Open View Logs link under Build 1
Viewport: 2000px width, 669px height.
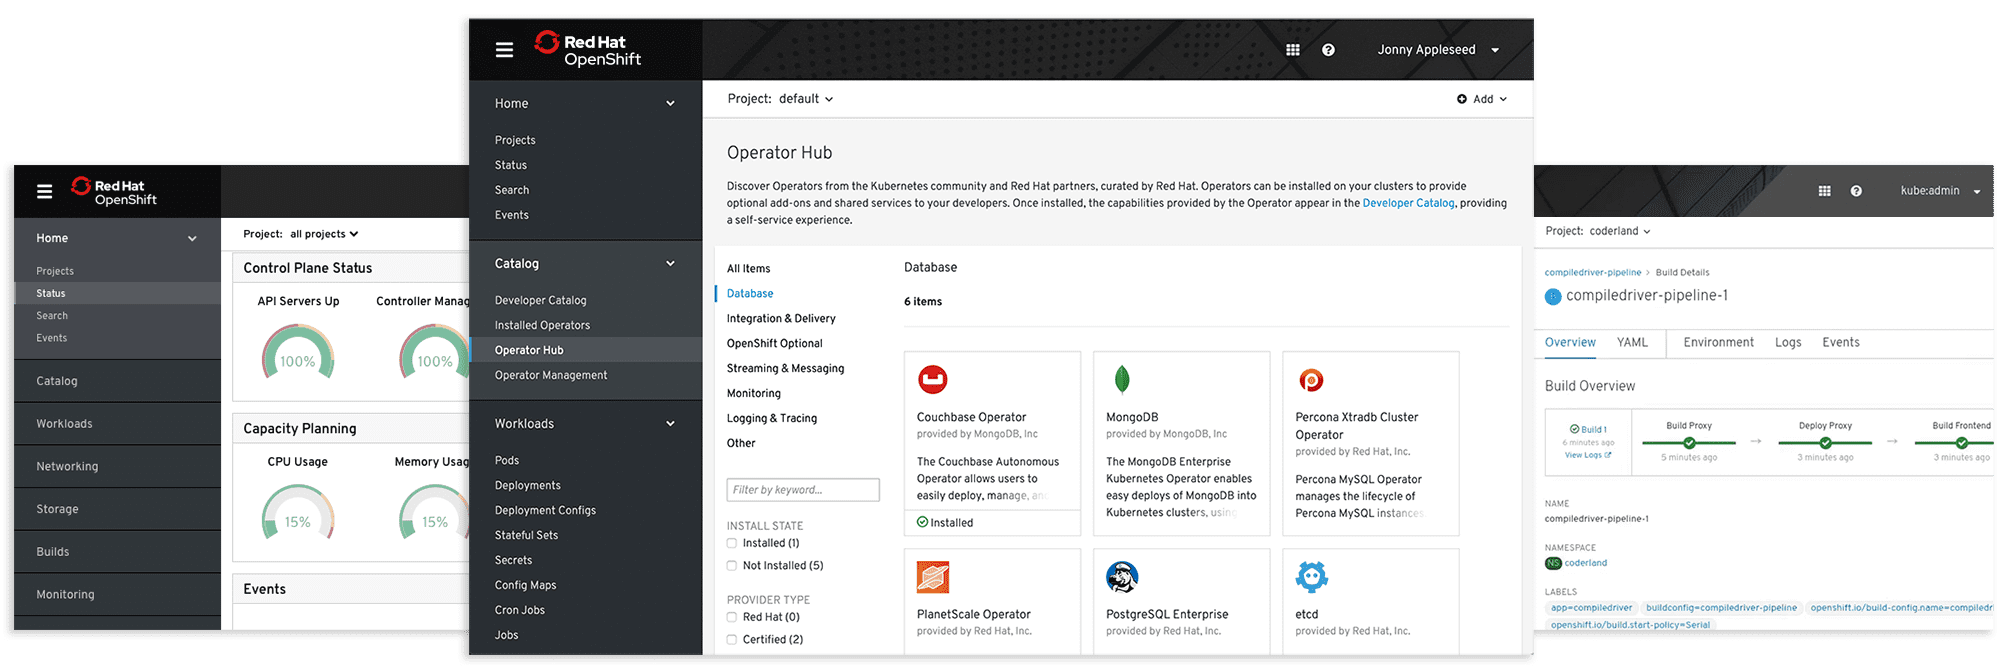pyautogui.click(x=1587, y=455)
